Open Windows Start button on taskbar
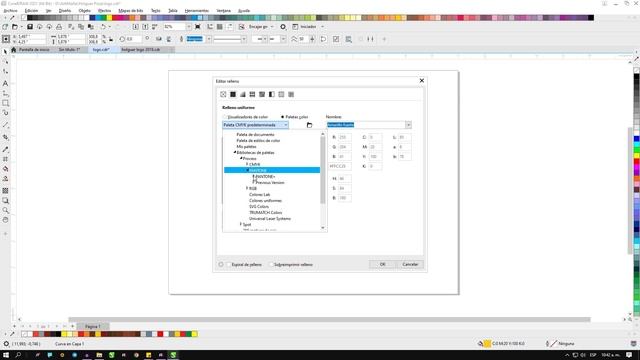640x360 pixels. (6, 355)
